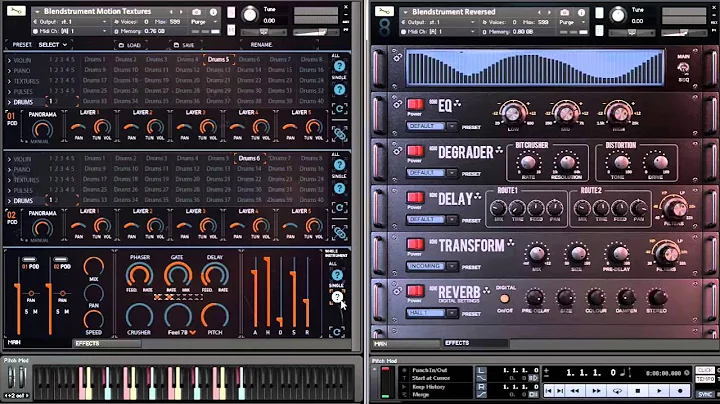Screen dimensions: 720x404
Task: Click the chain link icon in Pod 02
Action: click(x=340, y=233)
